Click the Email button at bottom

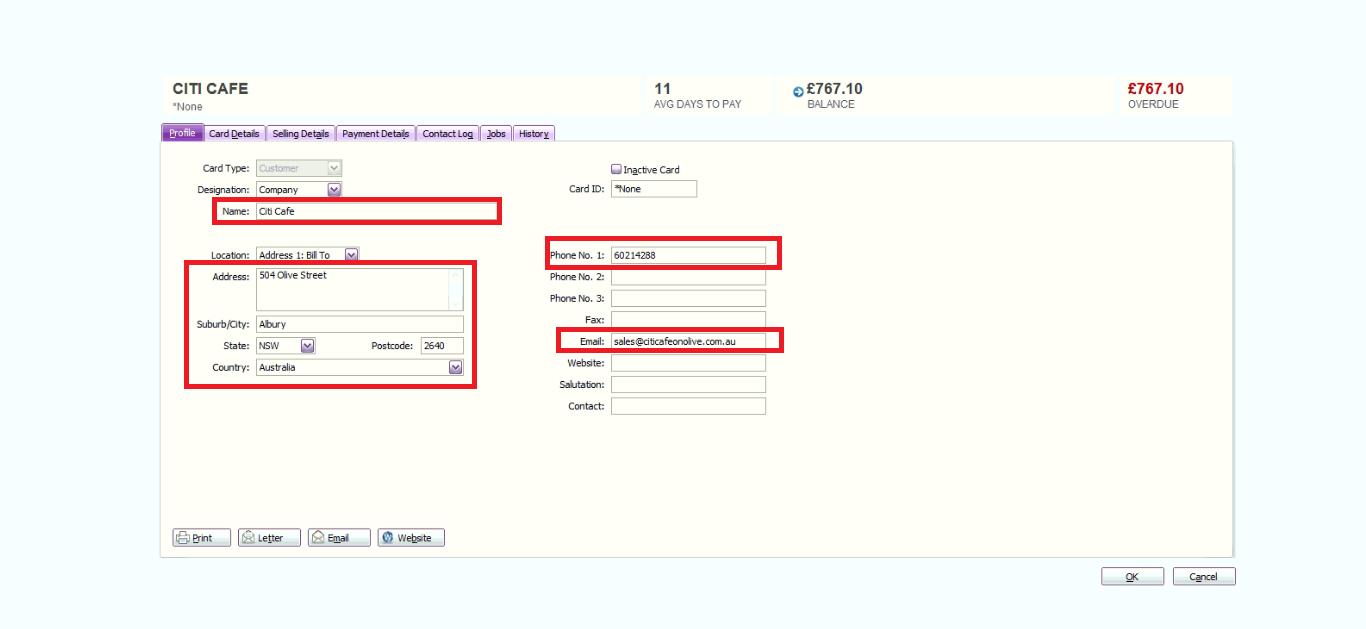339,538
